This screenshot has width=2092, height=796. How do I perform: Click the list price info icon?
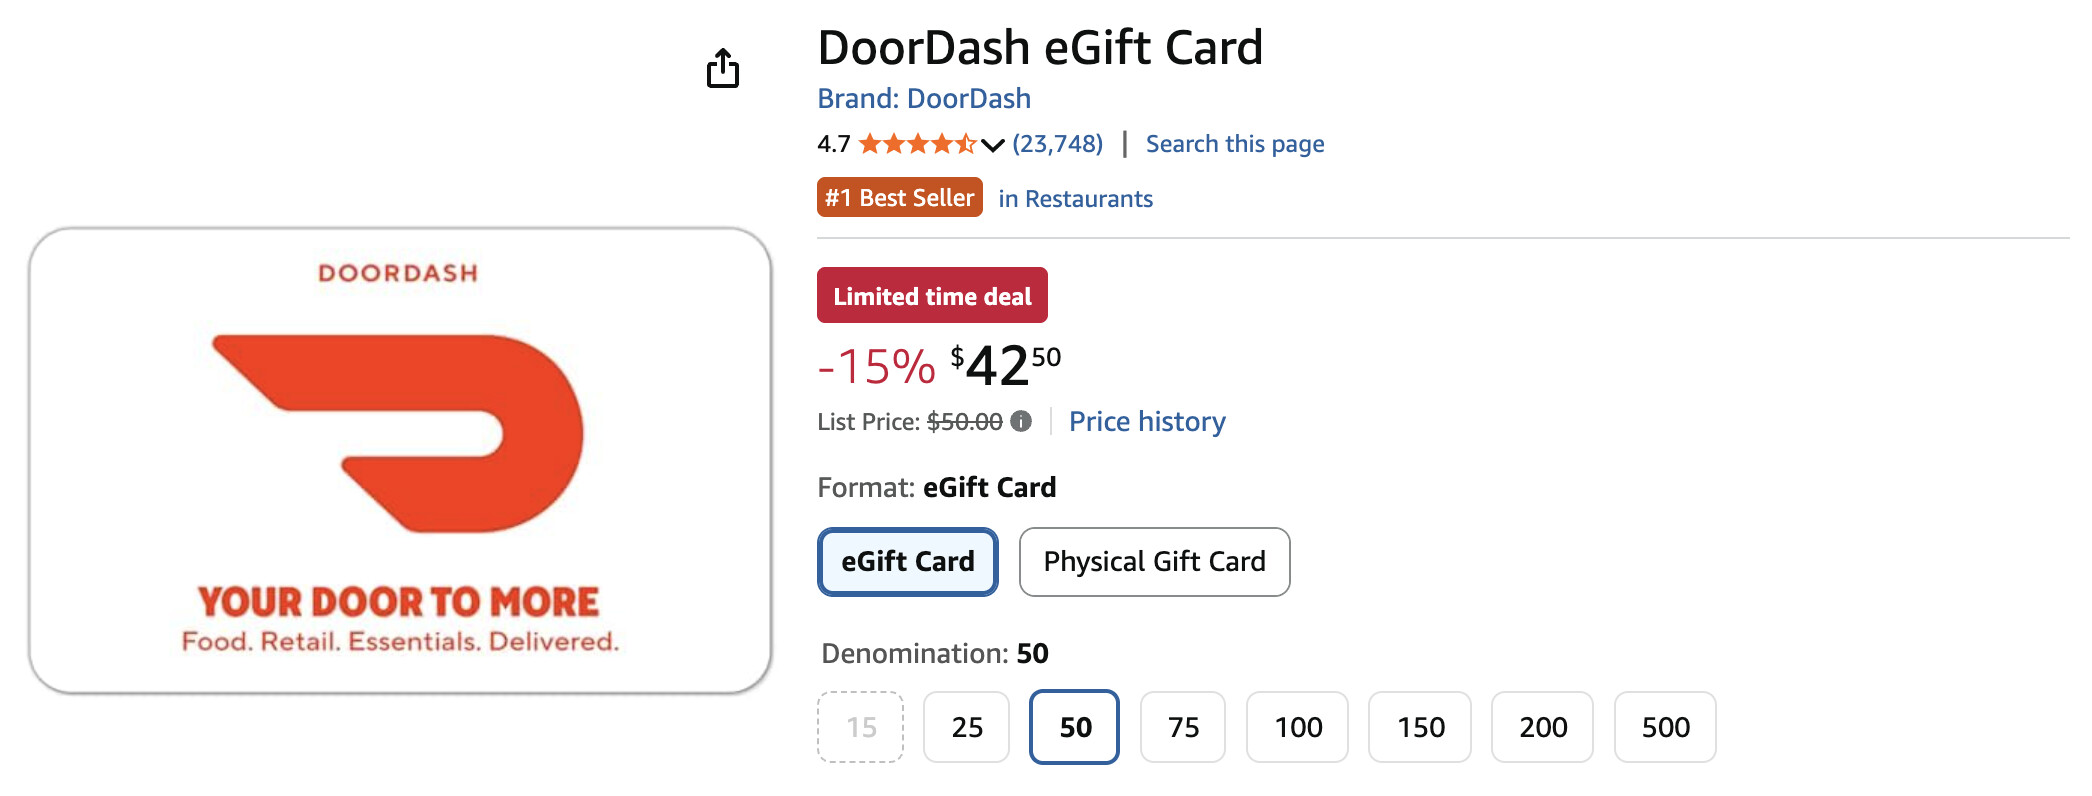coord(1021,421)
